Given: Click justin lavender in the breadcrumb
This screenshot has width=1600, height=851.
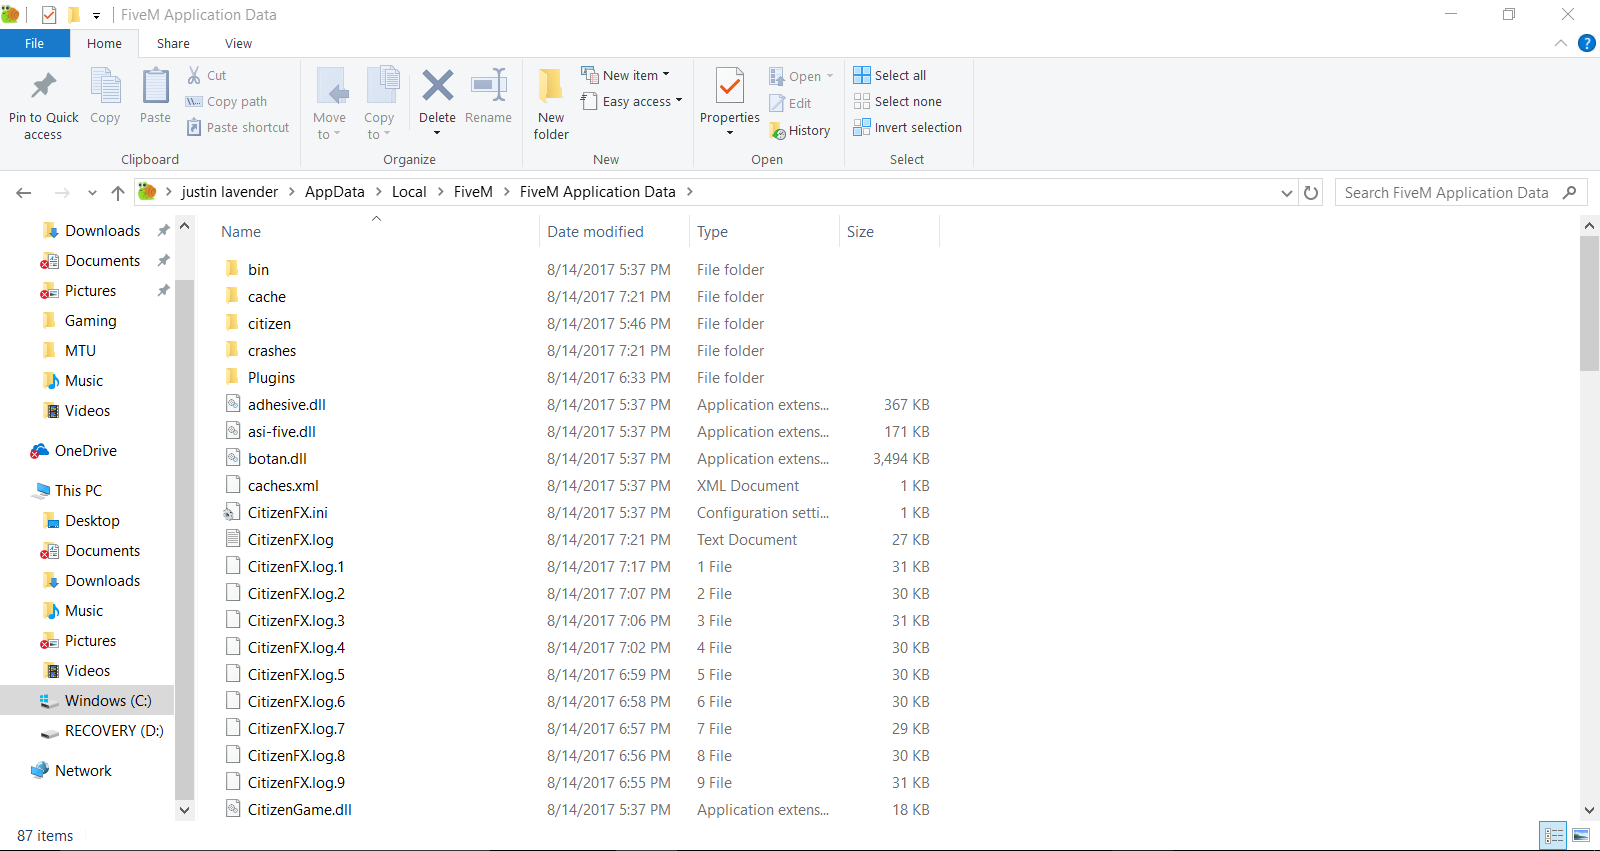Looking at the screenshot, I should pyautogui.click(x=230, y=192).
